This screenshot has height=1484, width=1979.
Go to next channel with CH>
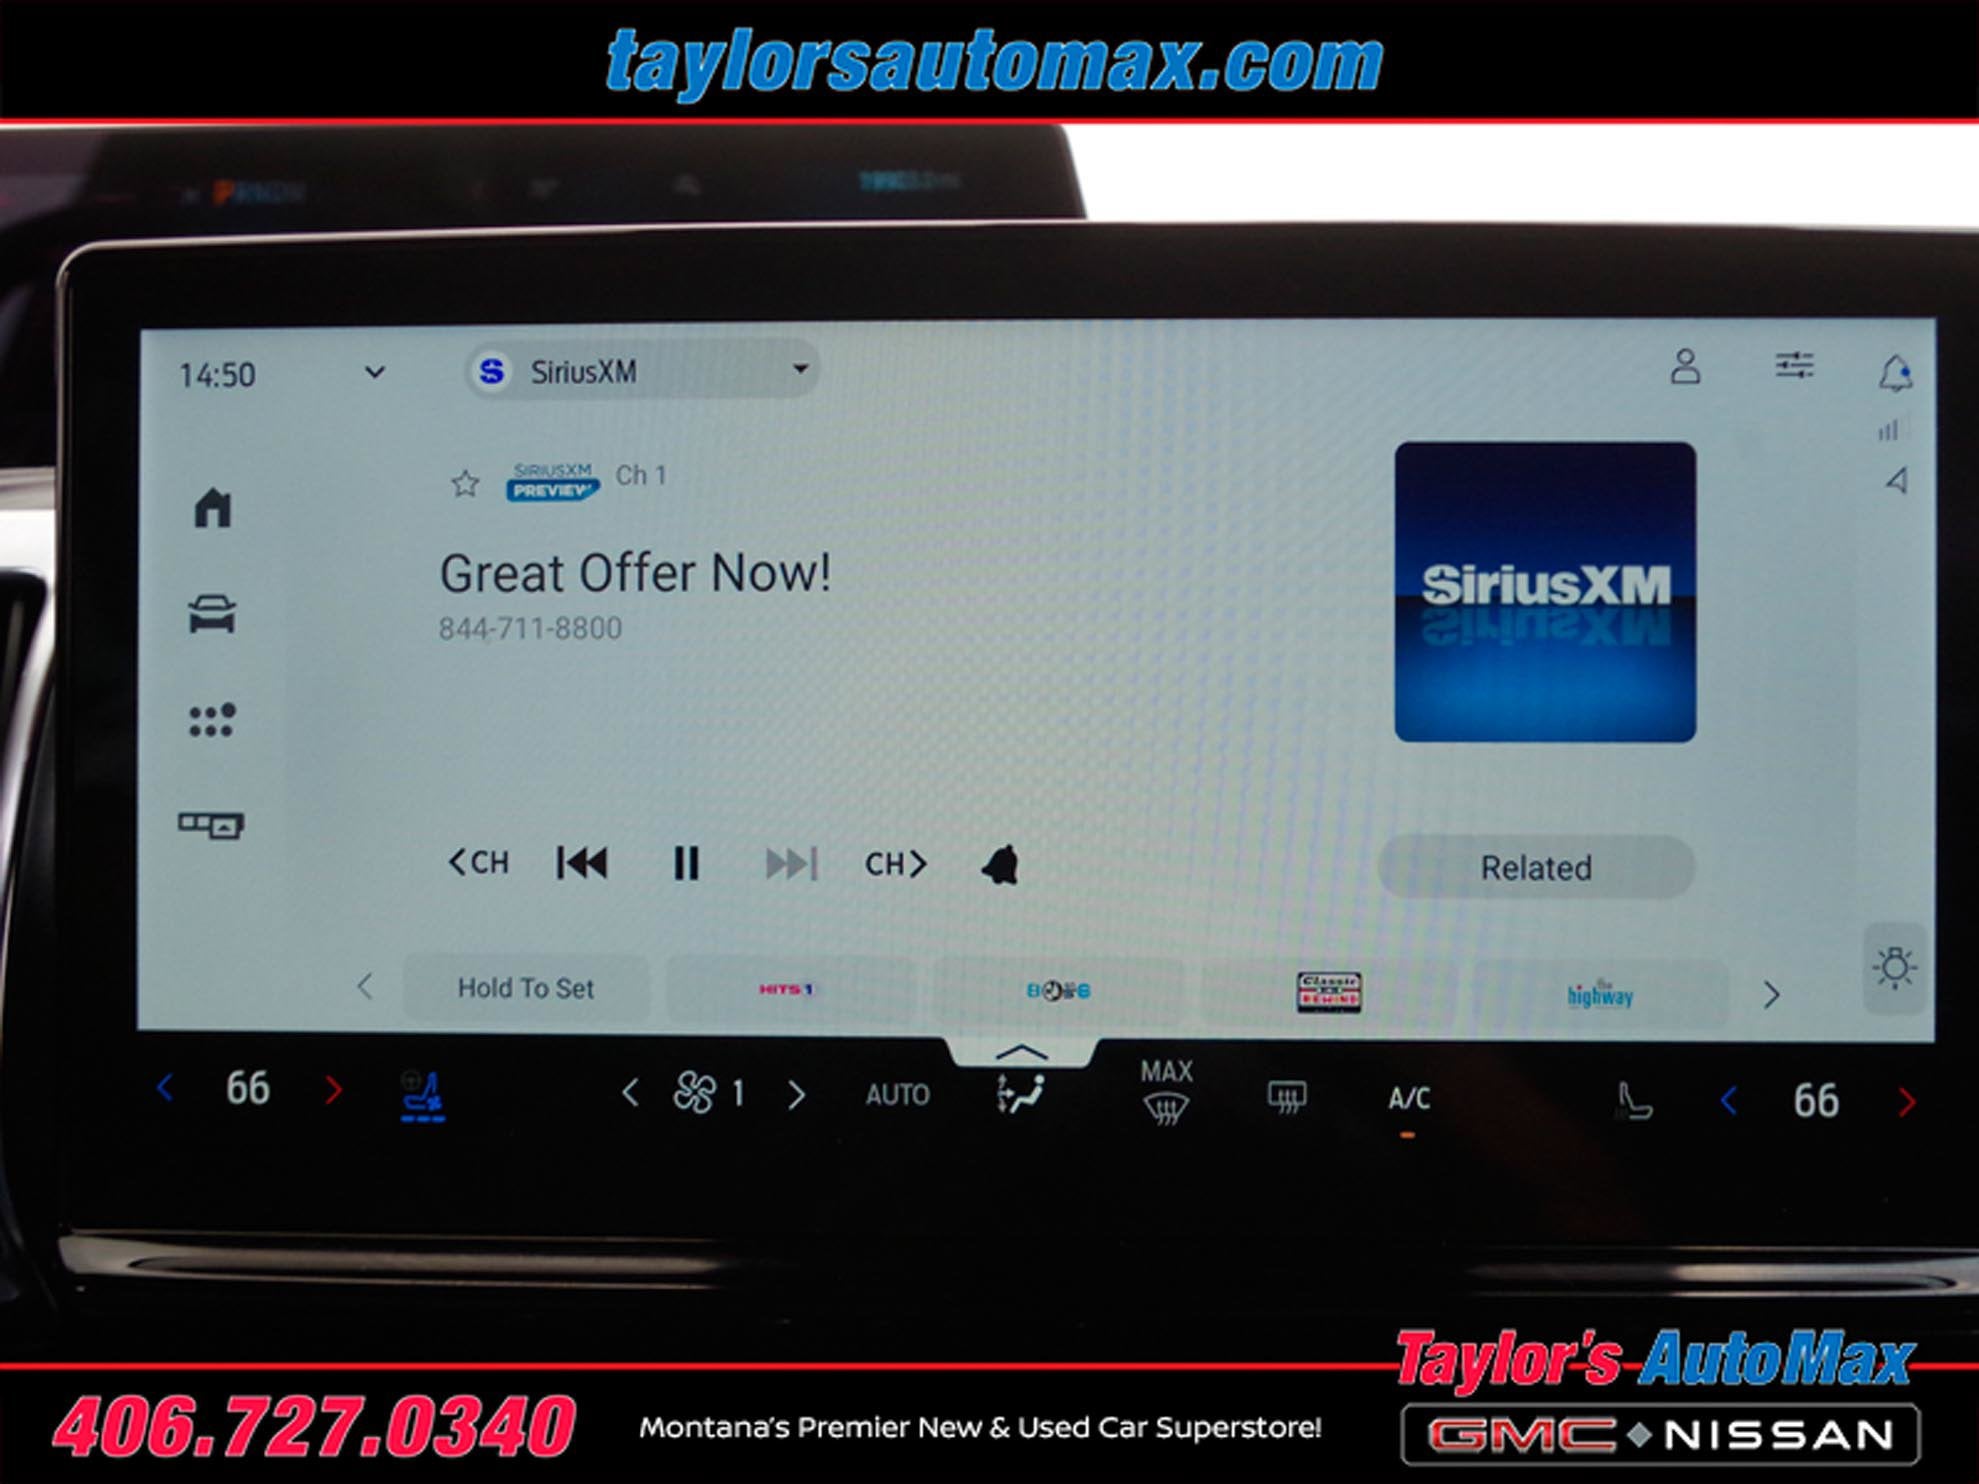coord(896,863)
